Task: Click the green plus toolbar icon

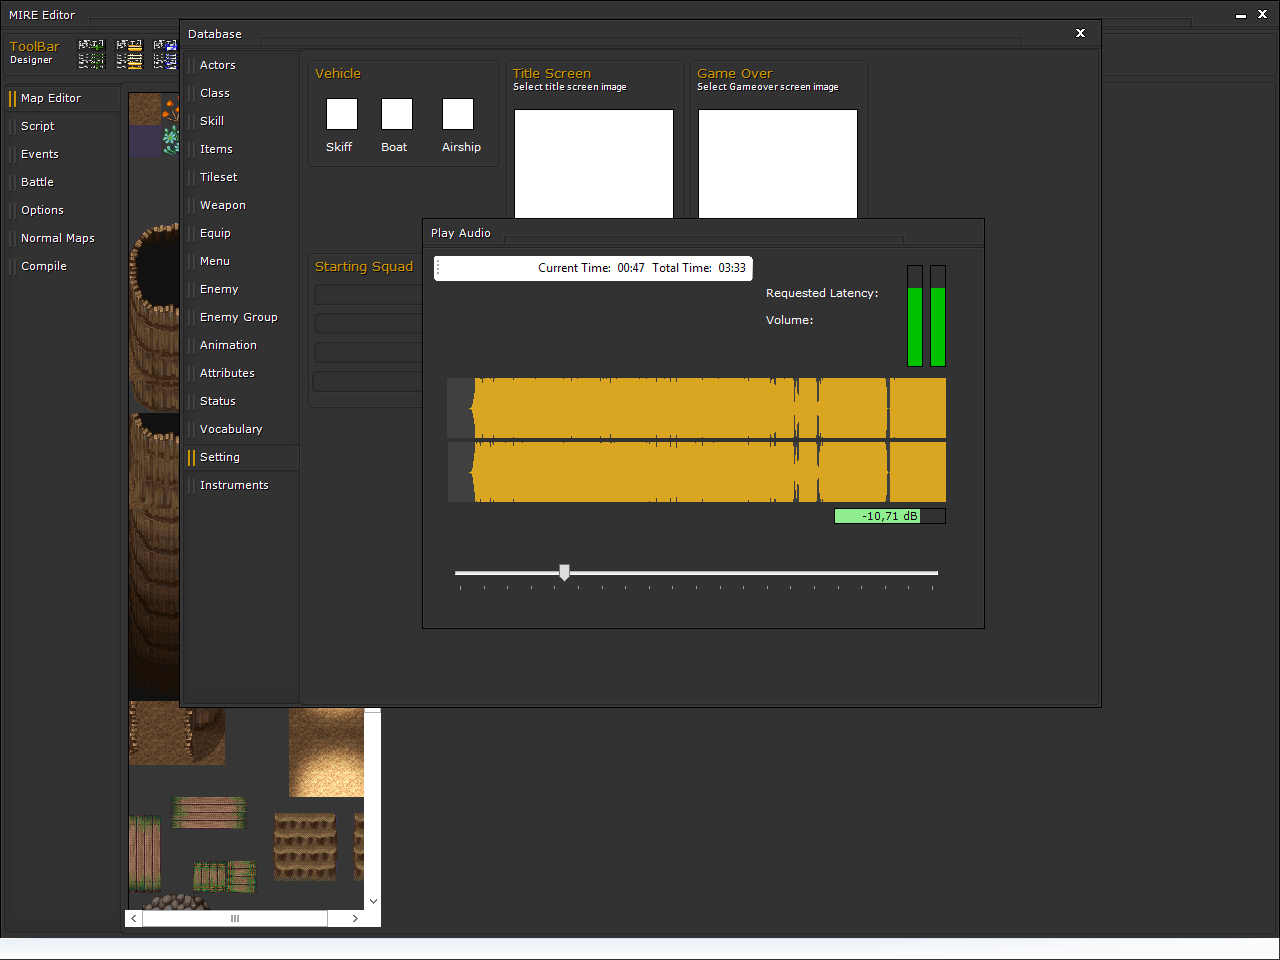Action: coord(91,54)
